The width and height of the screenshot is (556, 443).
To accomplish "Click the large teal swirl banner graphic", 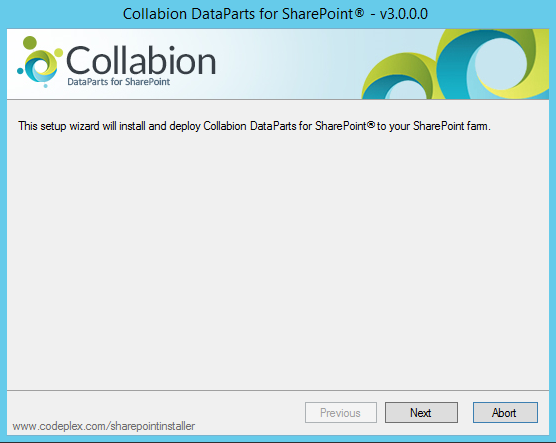I will pos(493,64).
